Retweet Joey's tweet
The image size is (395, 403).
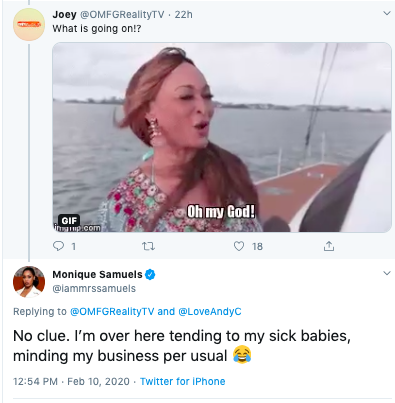pos(148,246)
